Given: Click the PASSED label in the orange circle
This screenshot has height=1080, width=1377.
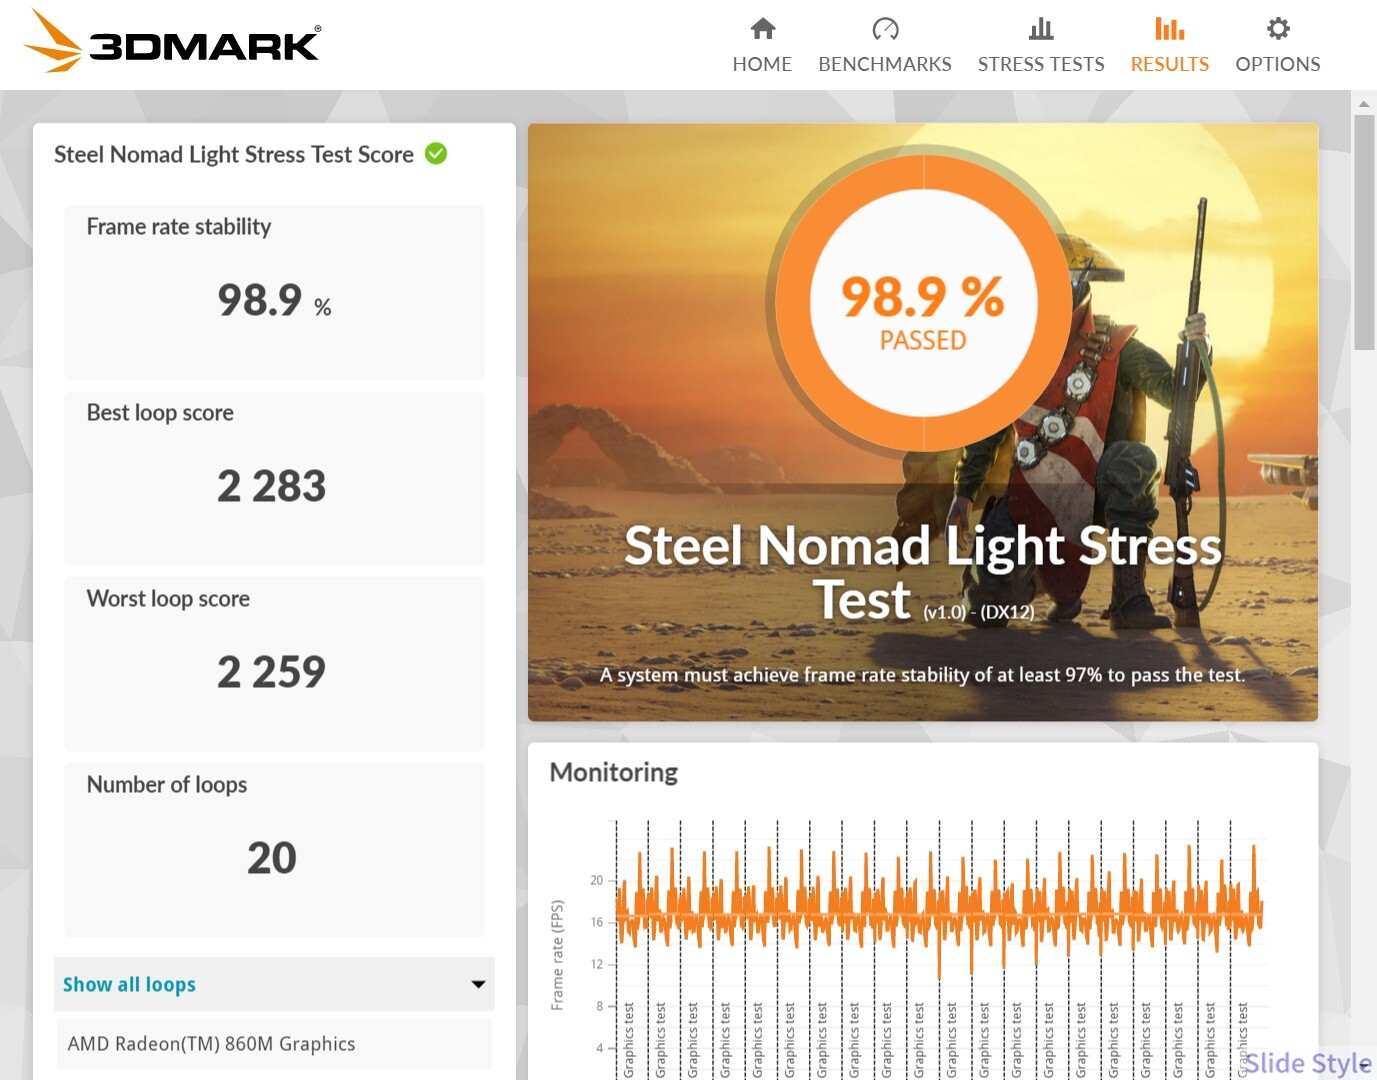Looking at the screenshot, I should coord(923,341).
